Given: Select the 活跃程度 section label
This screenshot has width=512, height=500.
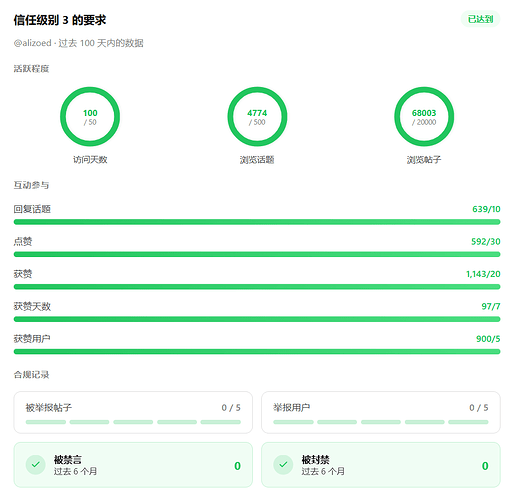Looking at the screenshot, I should (x=31, y=69).
